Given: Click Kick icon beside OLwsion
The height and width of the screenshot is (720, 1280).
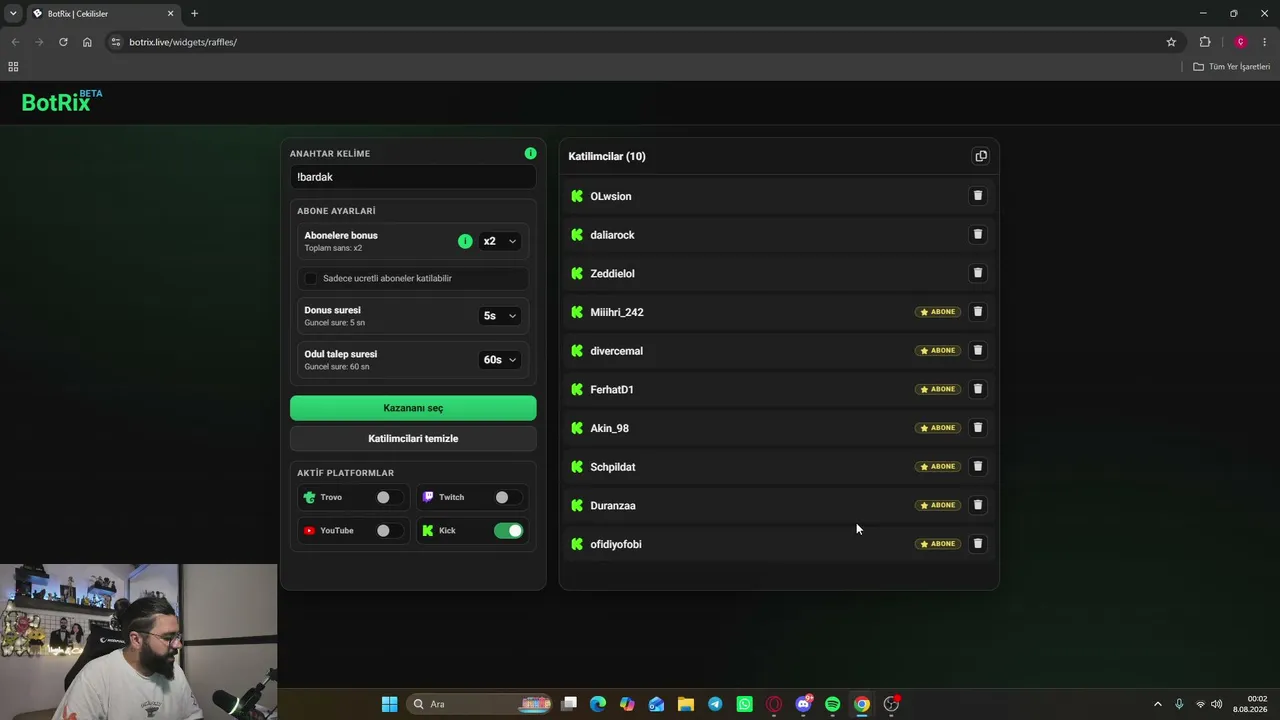Looking at the screenshot, I should click(x=577, y=196).
